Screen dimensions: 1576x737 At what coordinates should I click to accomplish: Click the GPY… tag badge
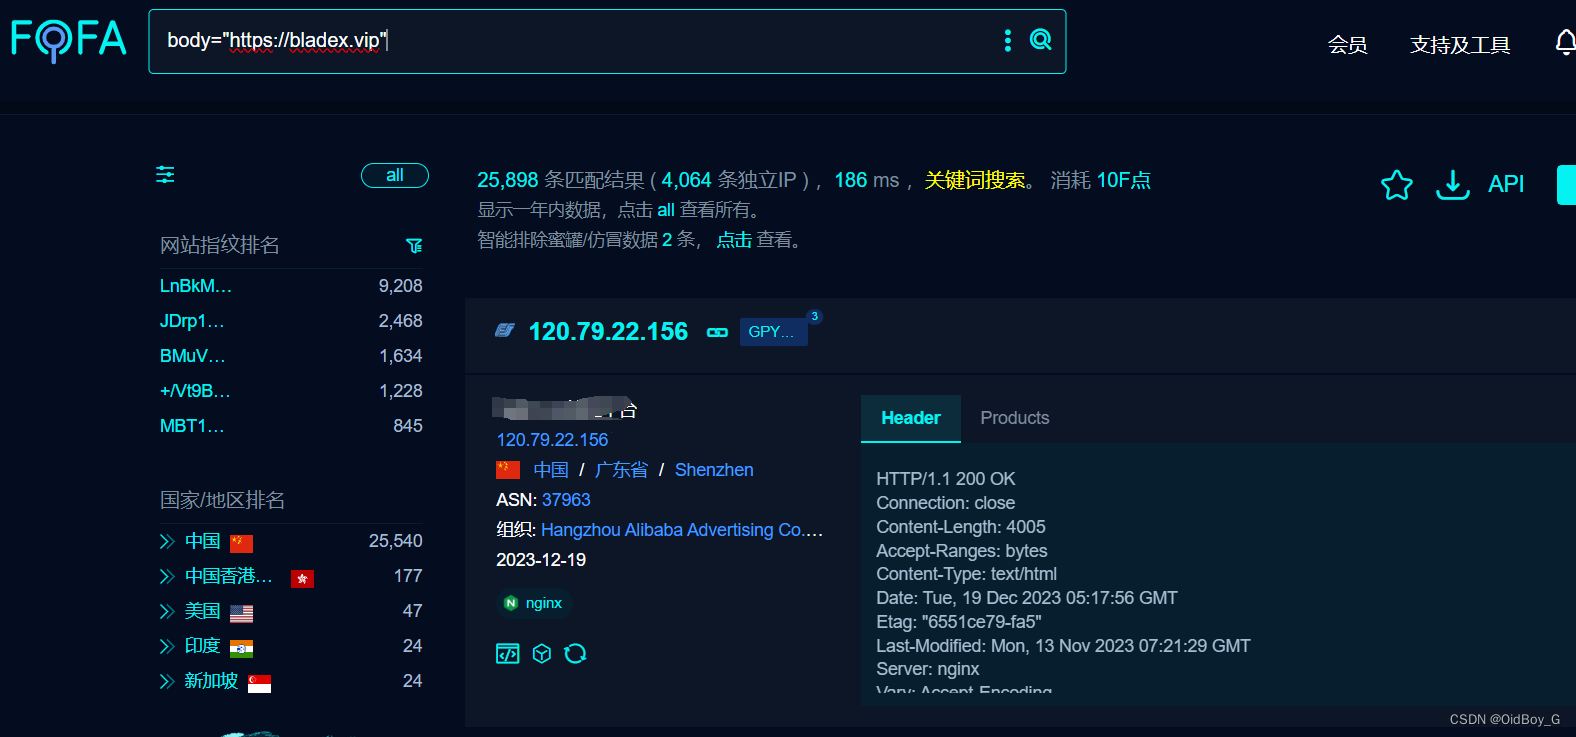point(773,332)
